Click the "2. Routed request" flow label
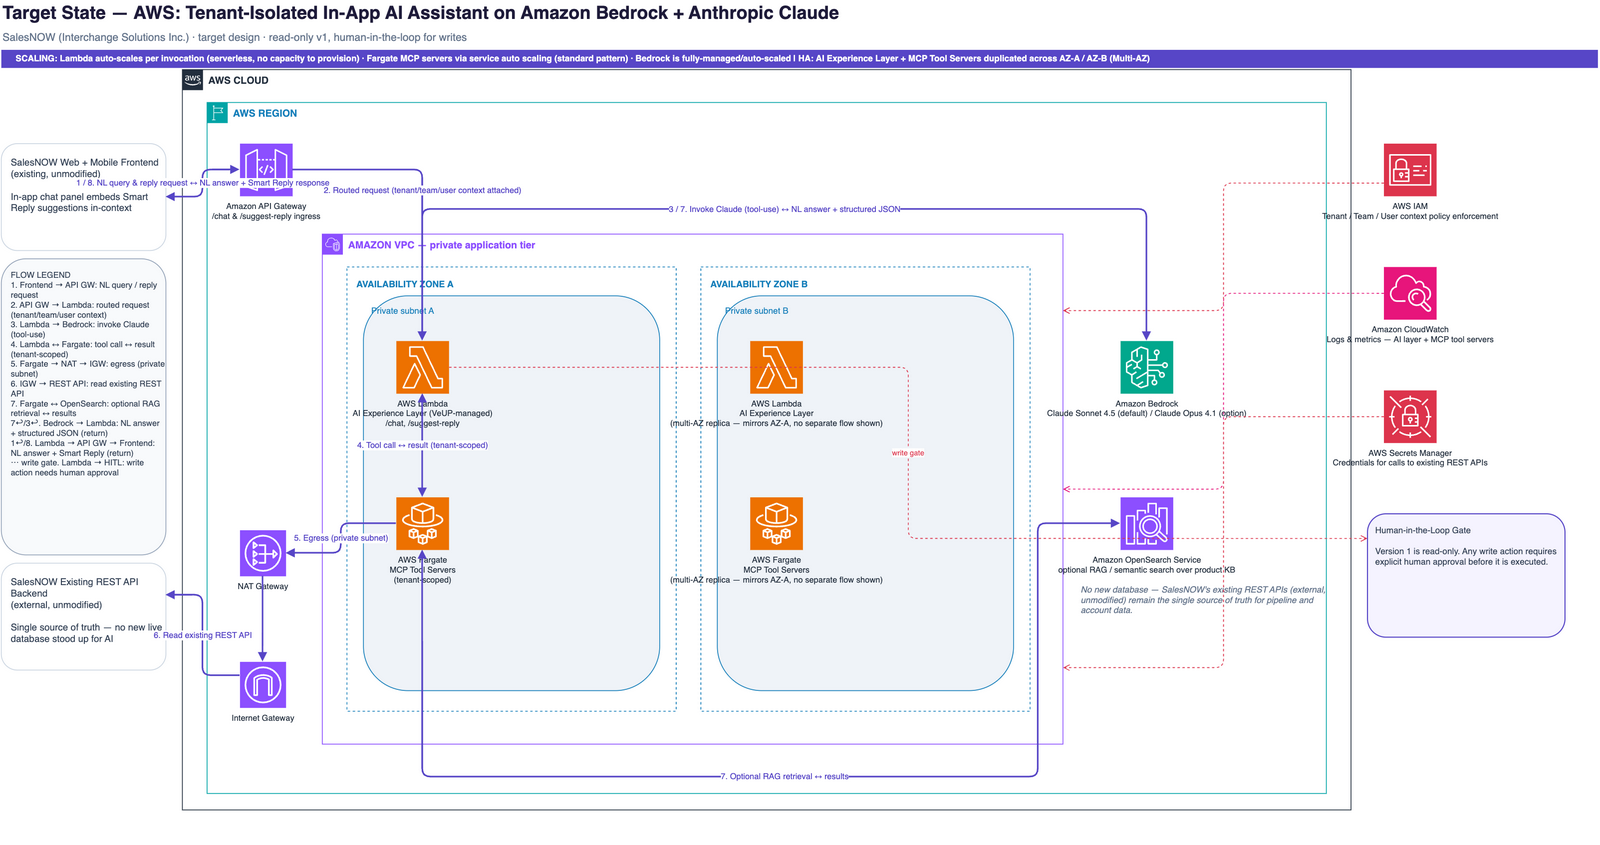 tap(422, 190)
